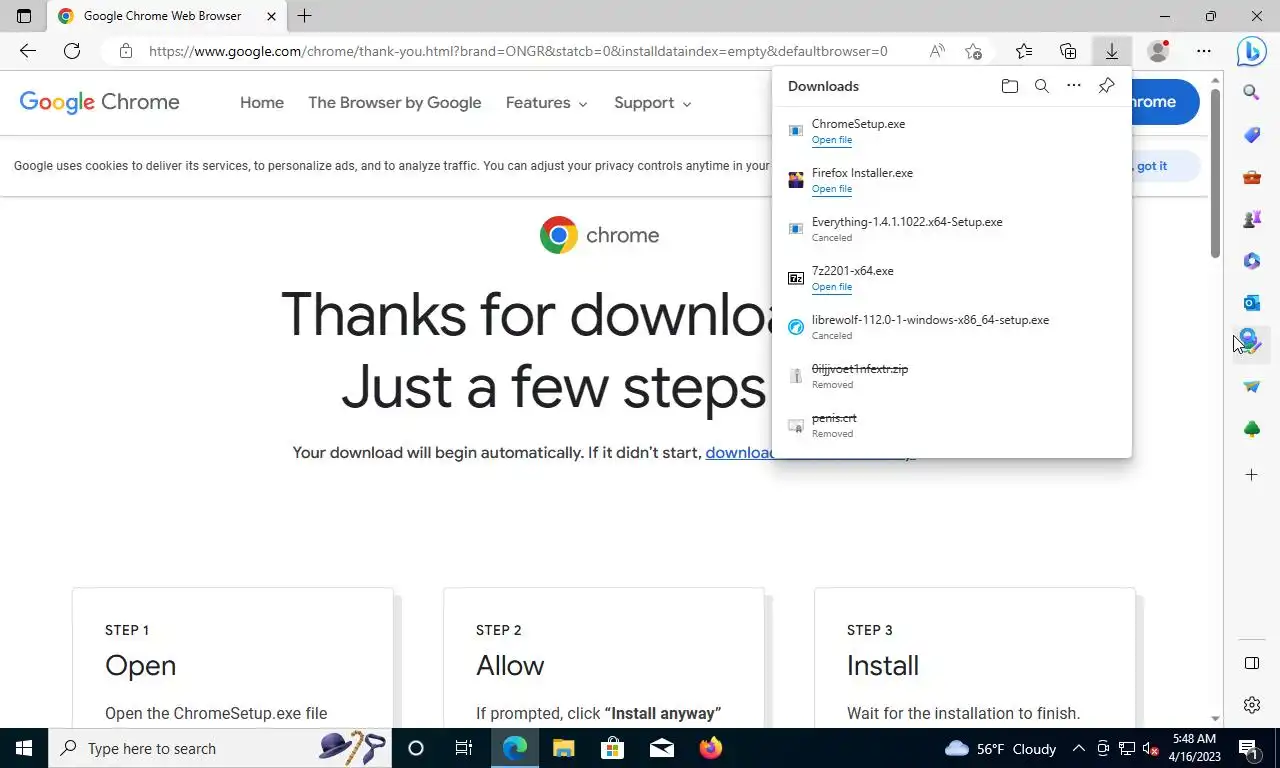Click the scrollbar down arrow at bottom
This screenshot has width=1280, height=768.
(1215, 718)
